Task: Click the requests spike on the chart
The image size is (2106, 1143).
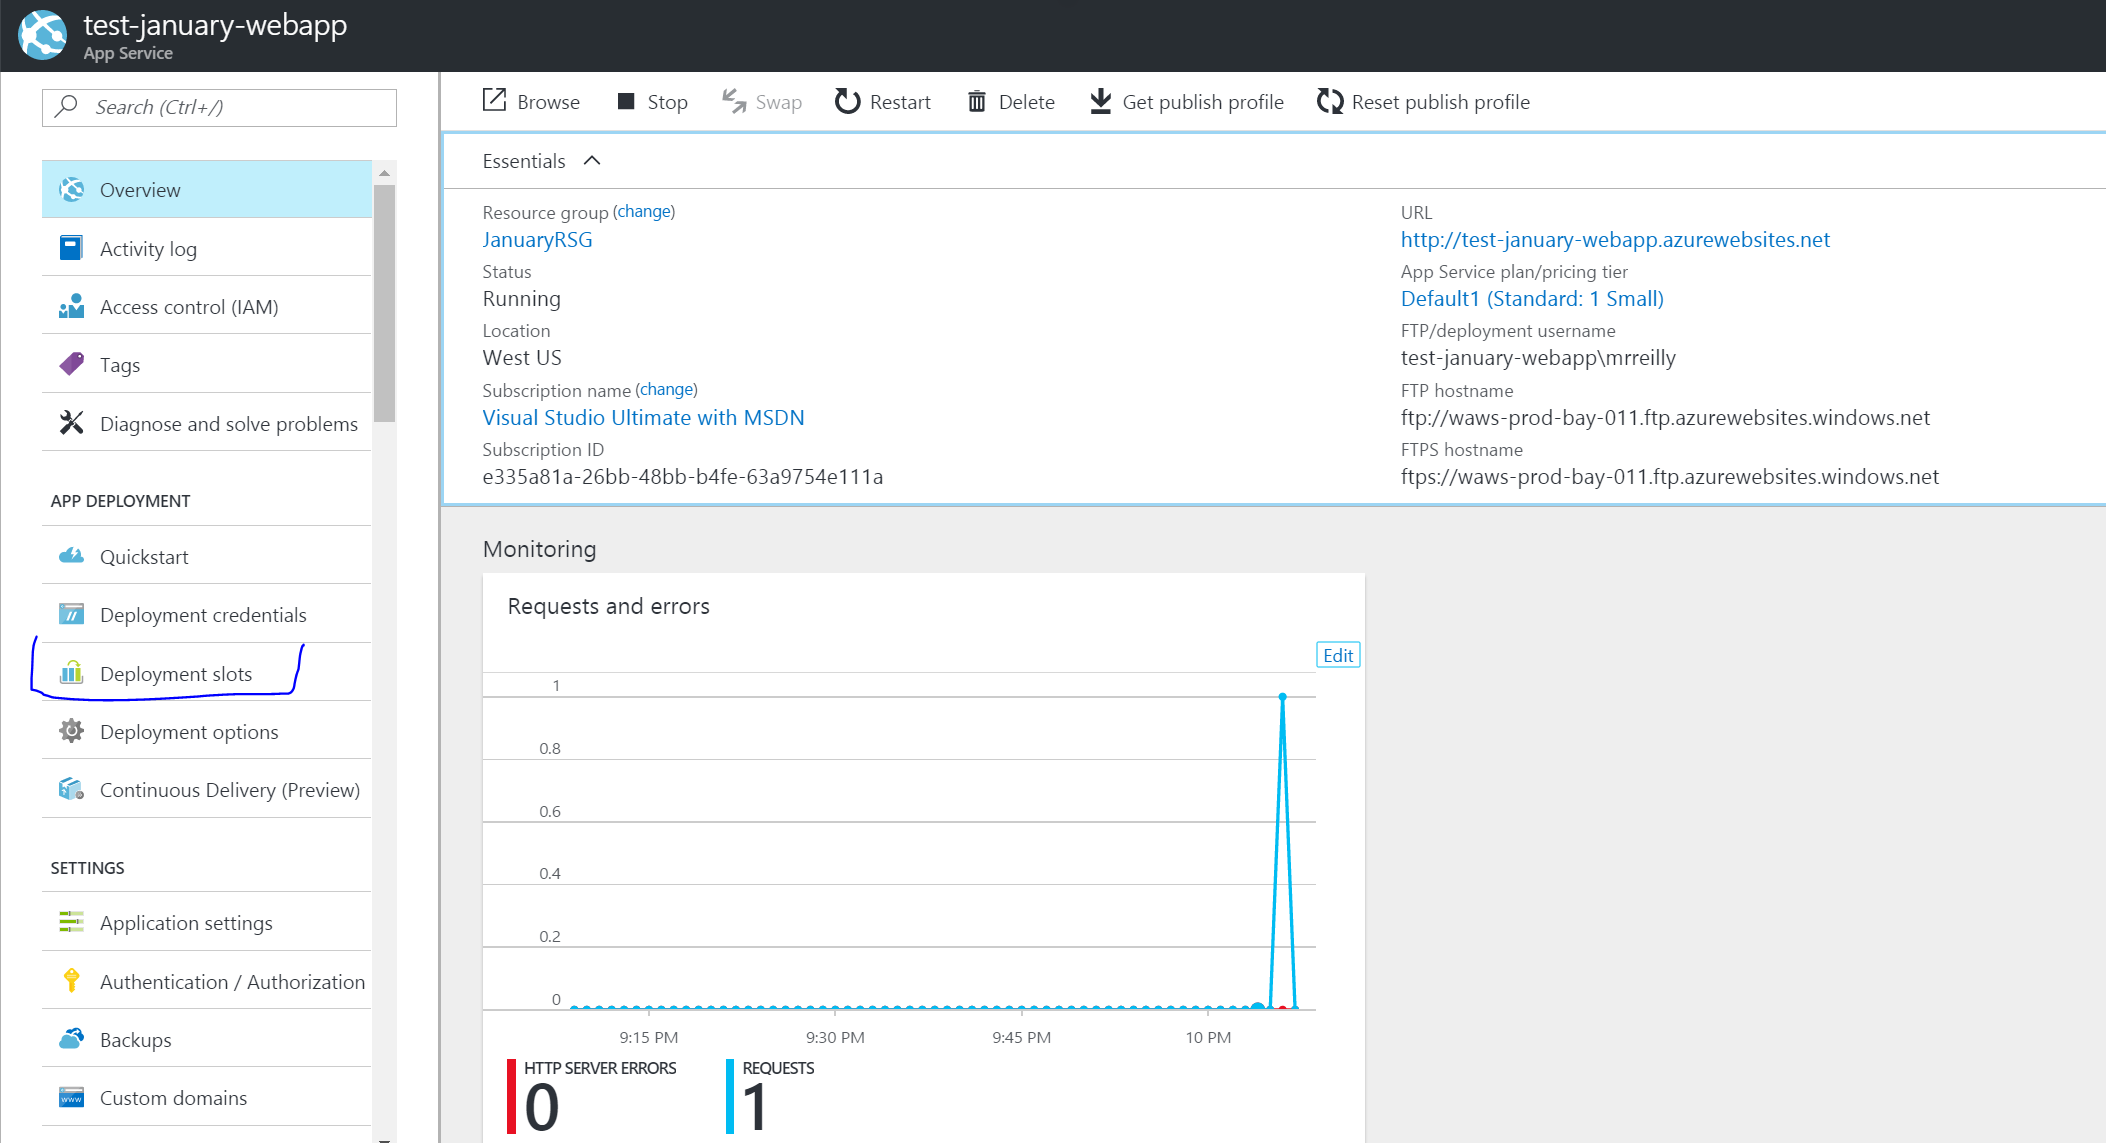Action: point(1282,696)
